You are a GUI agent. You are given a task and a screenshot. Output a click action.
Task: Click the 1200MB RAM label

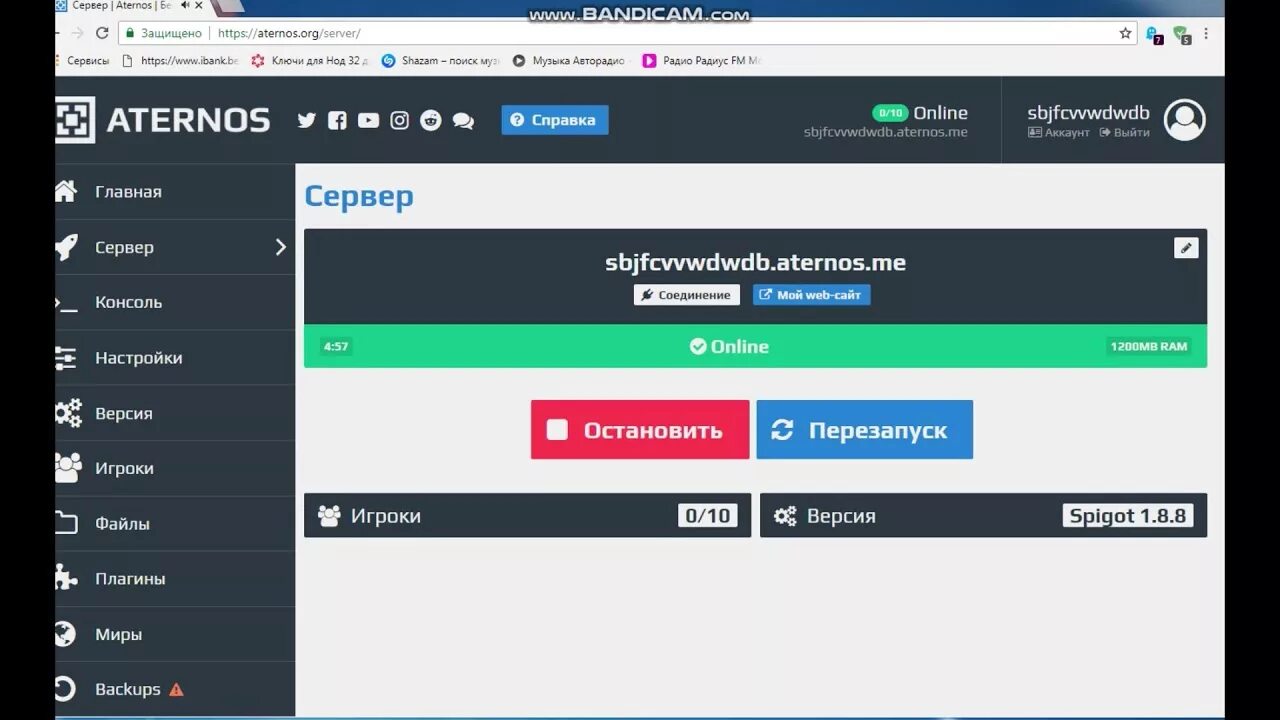tap(1149, 347)
